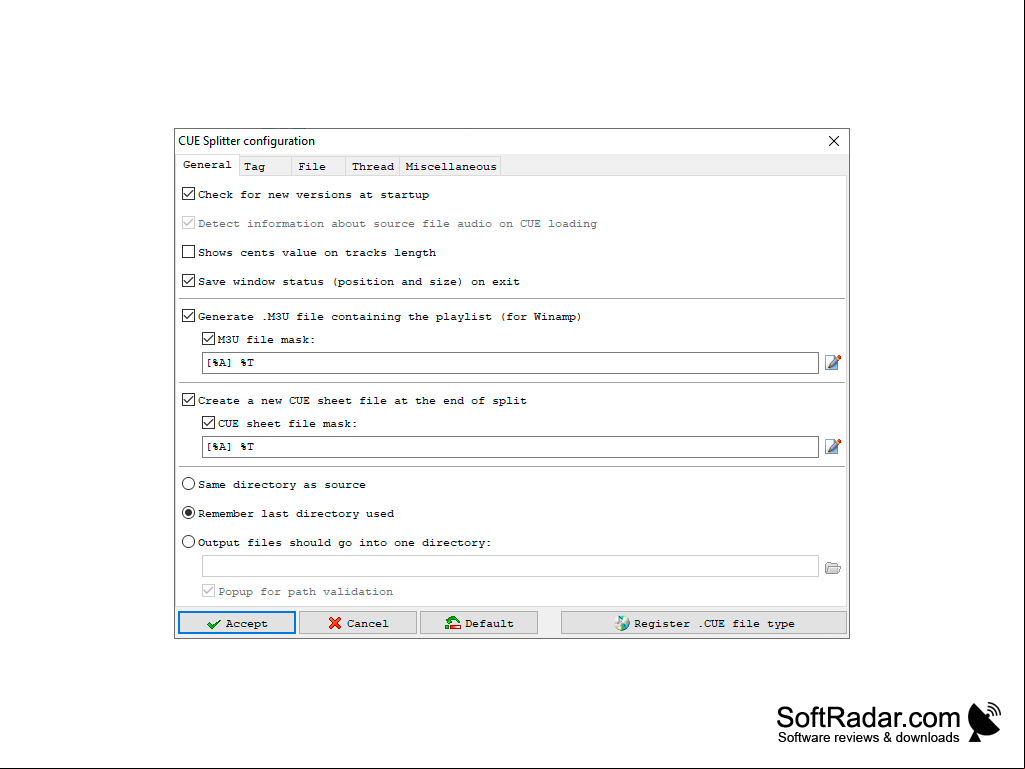Browse for output directory folder icon

click(x=832, y=568)
